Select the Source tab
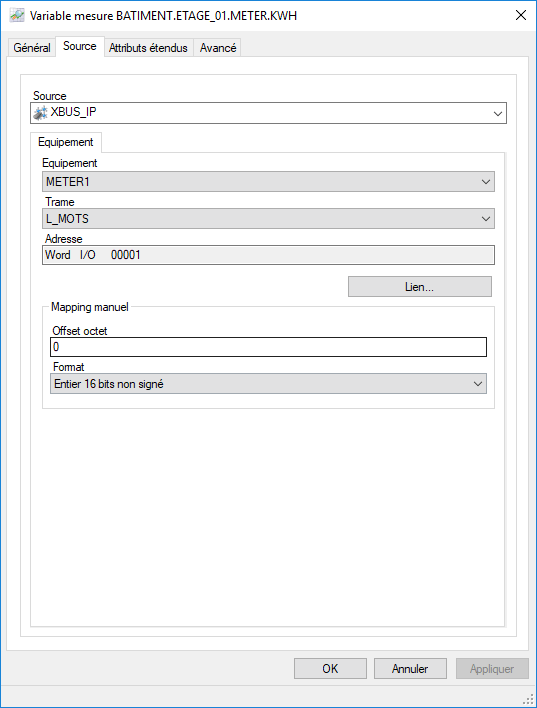This screenshot has width=537, height=708. [x=79, y=46]
